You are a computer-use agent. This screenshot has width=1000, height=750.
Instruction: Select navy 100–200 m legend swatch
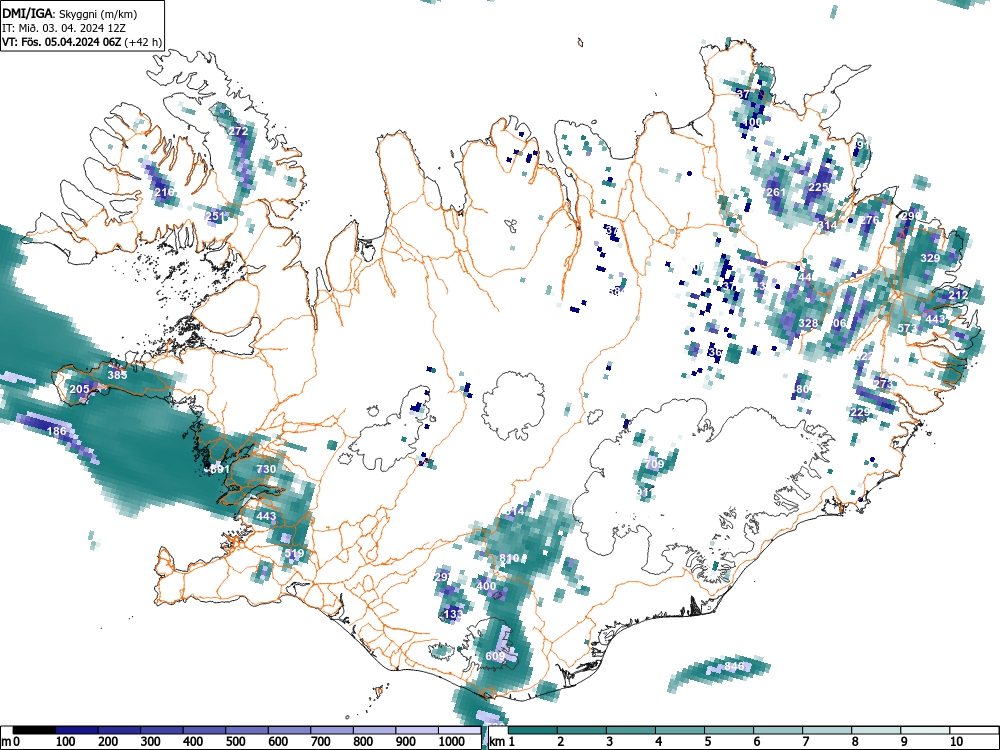pos(77,730)
